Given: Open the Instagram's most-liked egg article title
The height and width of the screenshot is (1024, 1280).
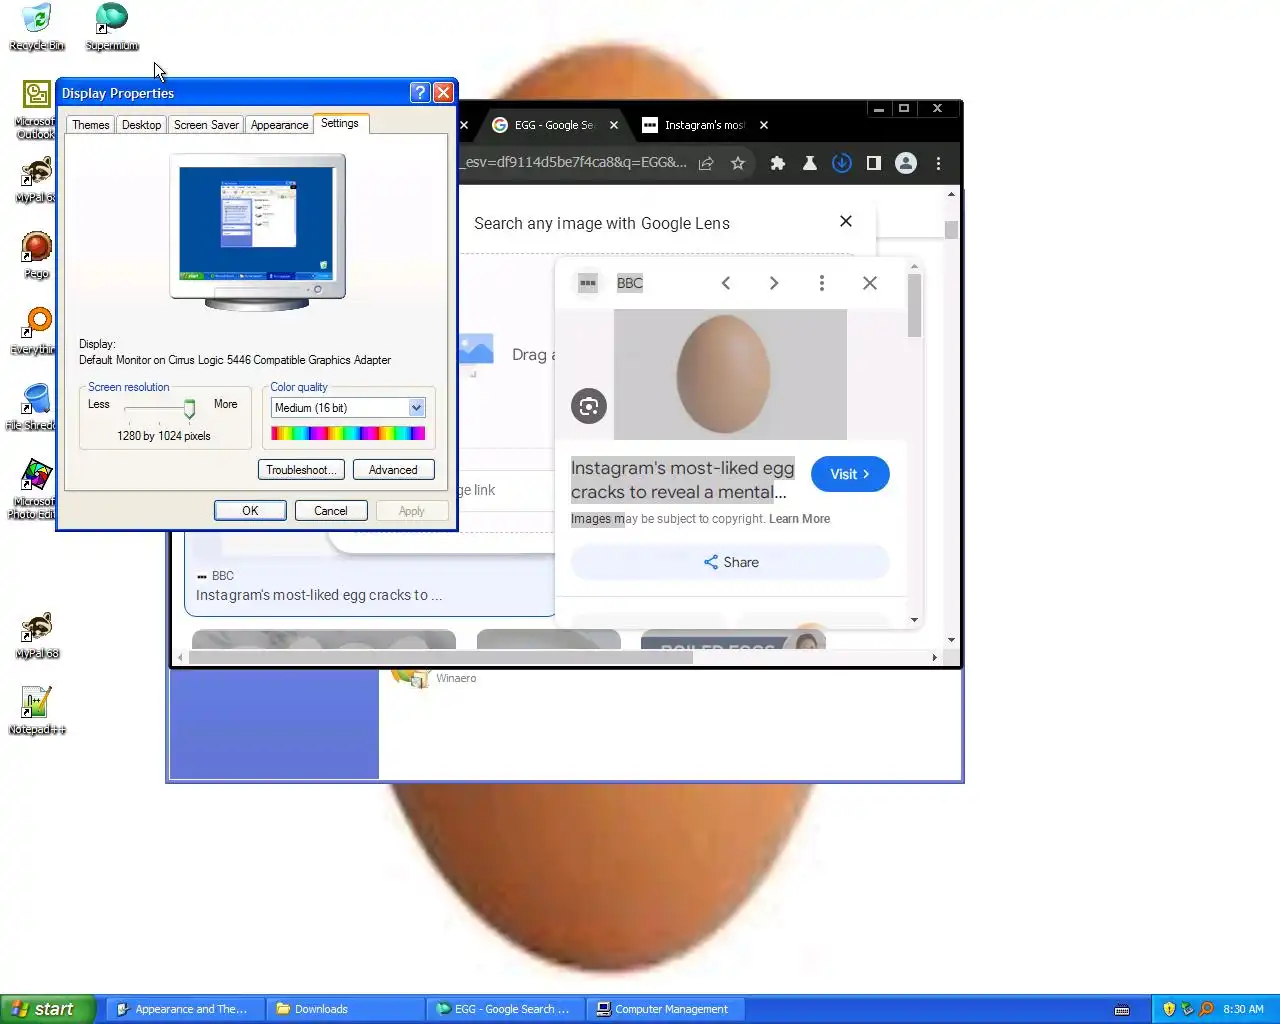Looking at the screenshot, I should tap(682, 480).
